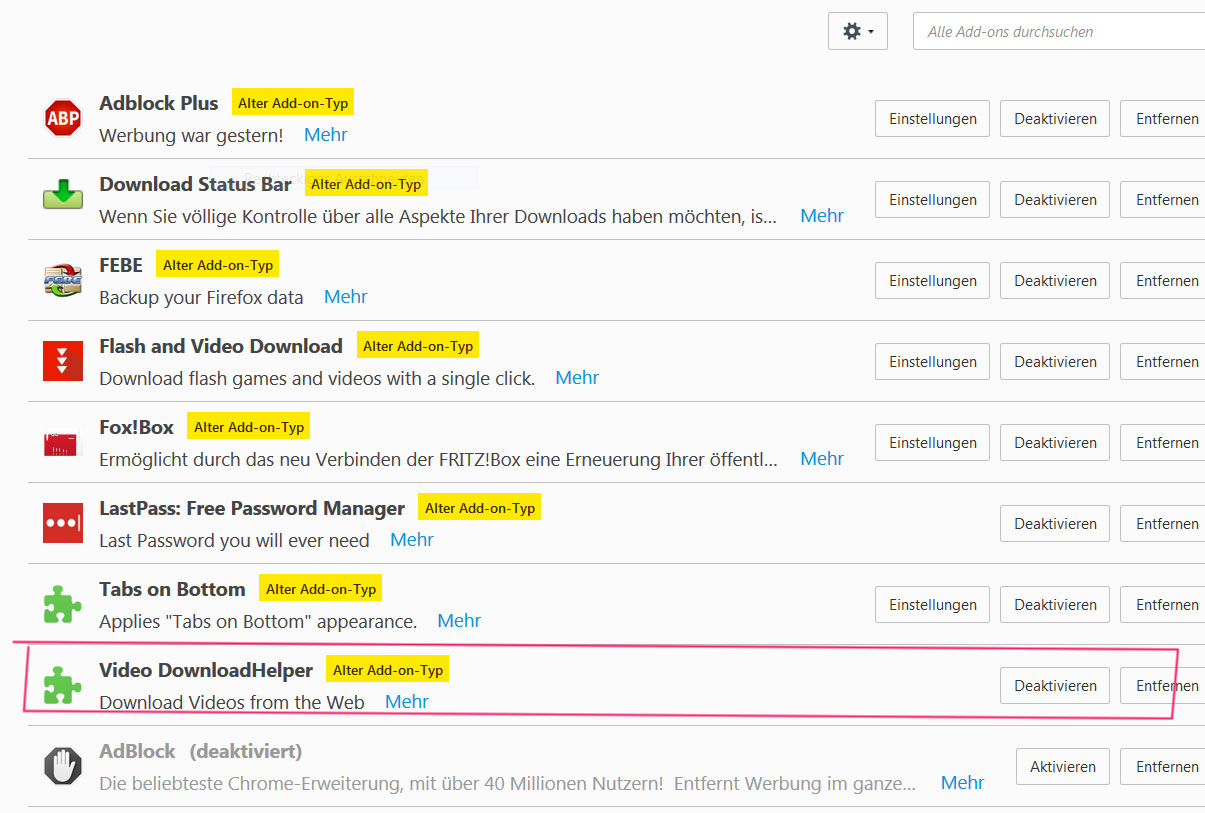1205x813 pixels.
Task: Click the Fox!Box add-on icon
Action: click(63, 442)
